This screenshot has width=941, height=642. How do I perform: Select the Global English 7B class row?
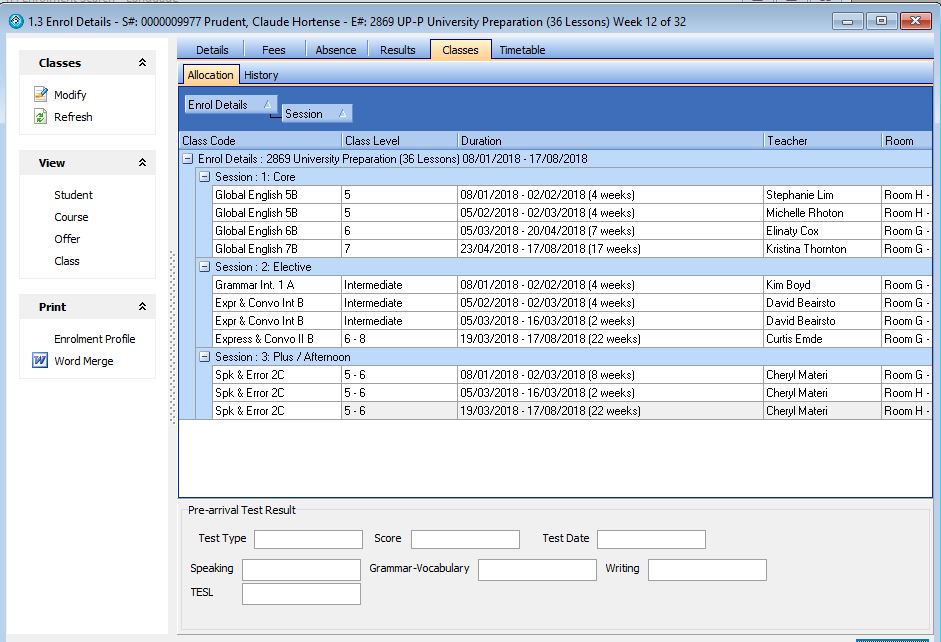coord(256,249)
